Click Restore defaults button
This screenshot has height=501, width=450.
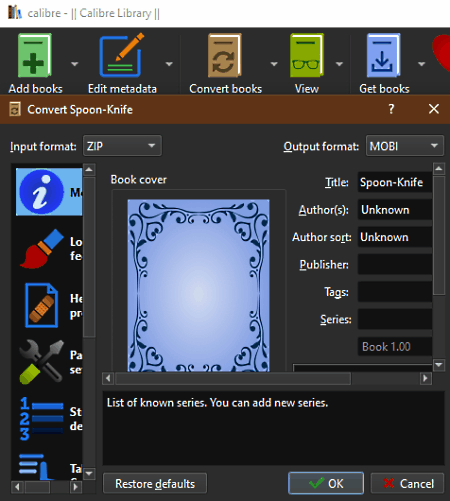pos(155,483)
